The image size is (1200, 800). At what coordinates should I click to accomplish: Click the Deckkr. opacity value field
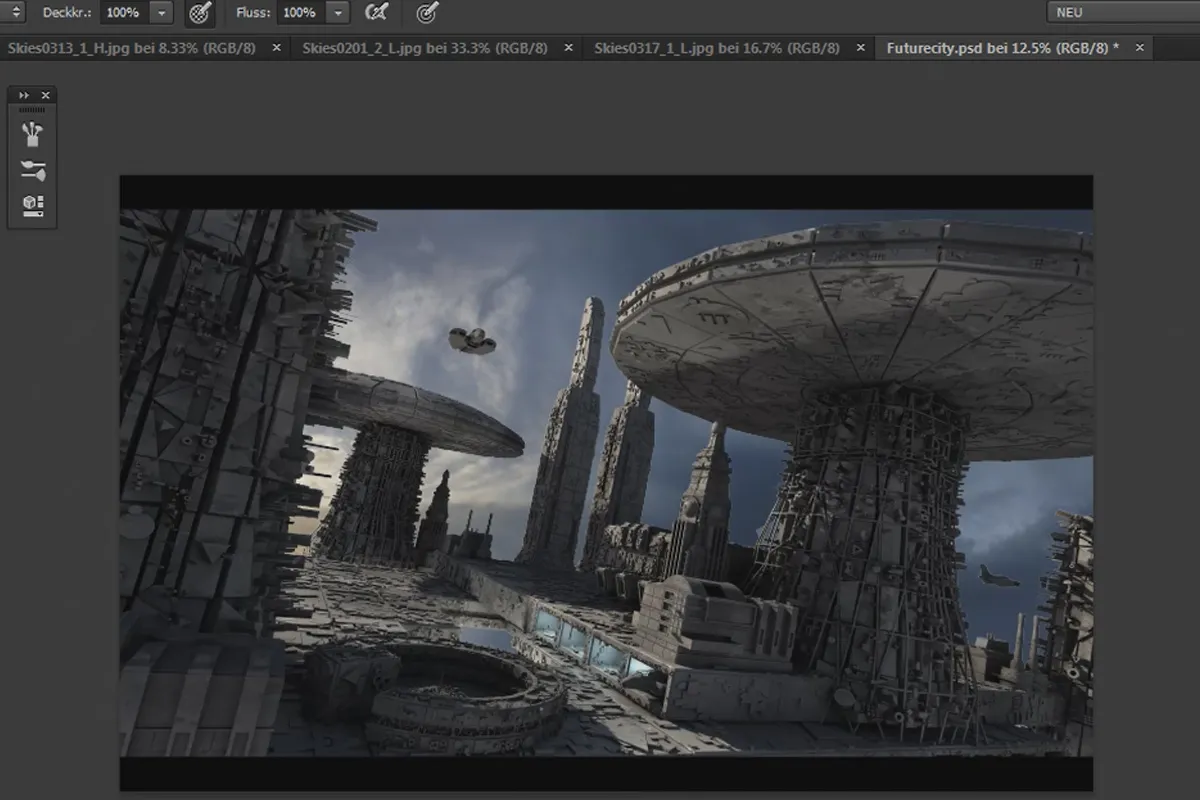pyautogui.click(x=124, y=13)
